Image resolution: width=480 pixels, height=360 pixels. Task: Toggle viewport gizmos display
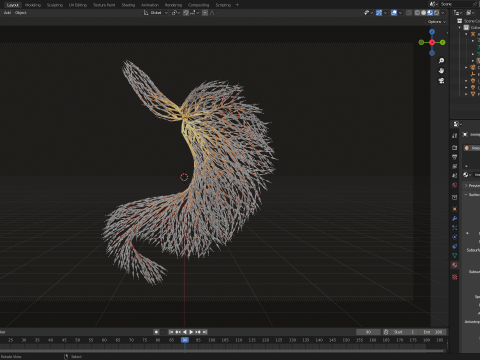pyautogui.click(x=379, y=13)
